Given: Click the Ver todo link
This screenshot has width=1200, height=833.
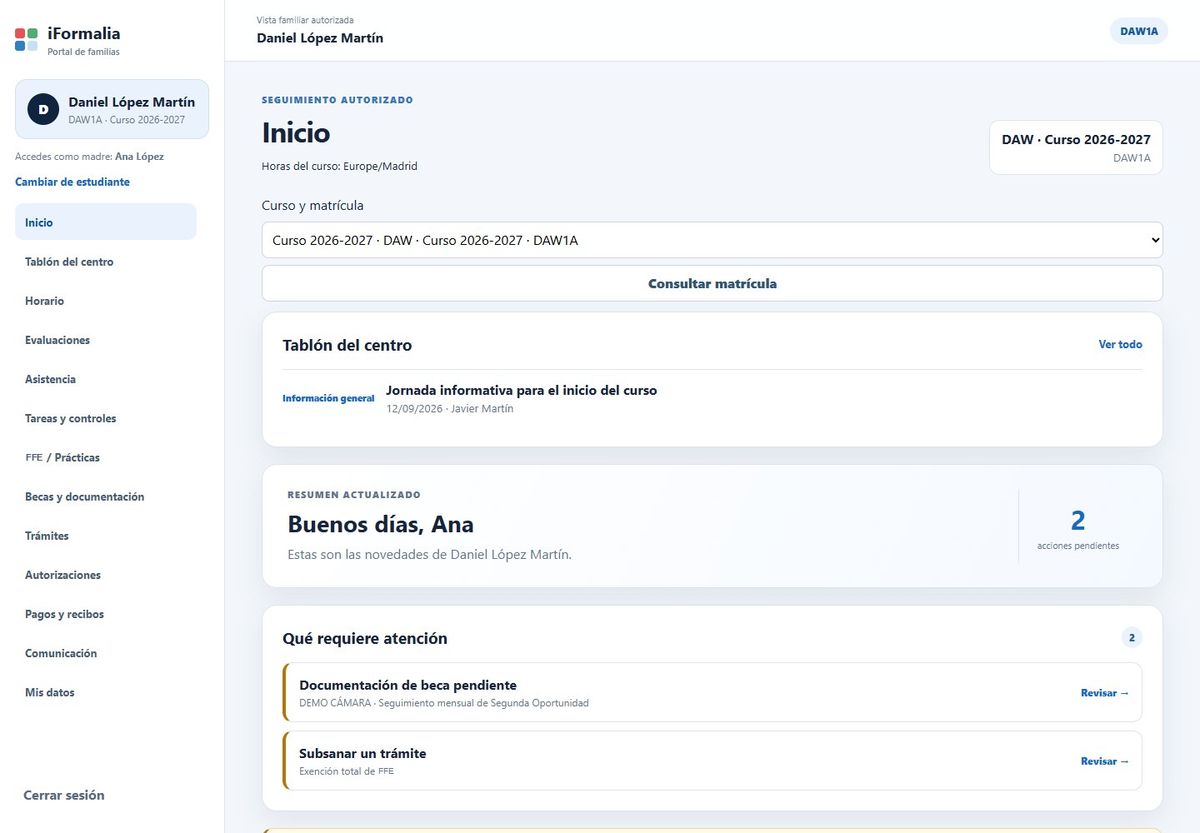Looking at the screenshot, I should pyautogui.click(x=1120, y=344).
